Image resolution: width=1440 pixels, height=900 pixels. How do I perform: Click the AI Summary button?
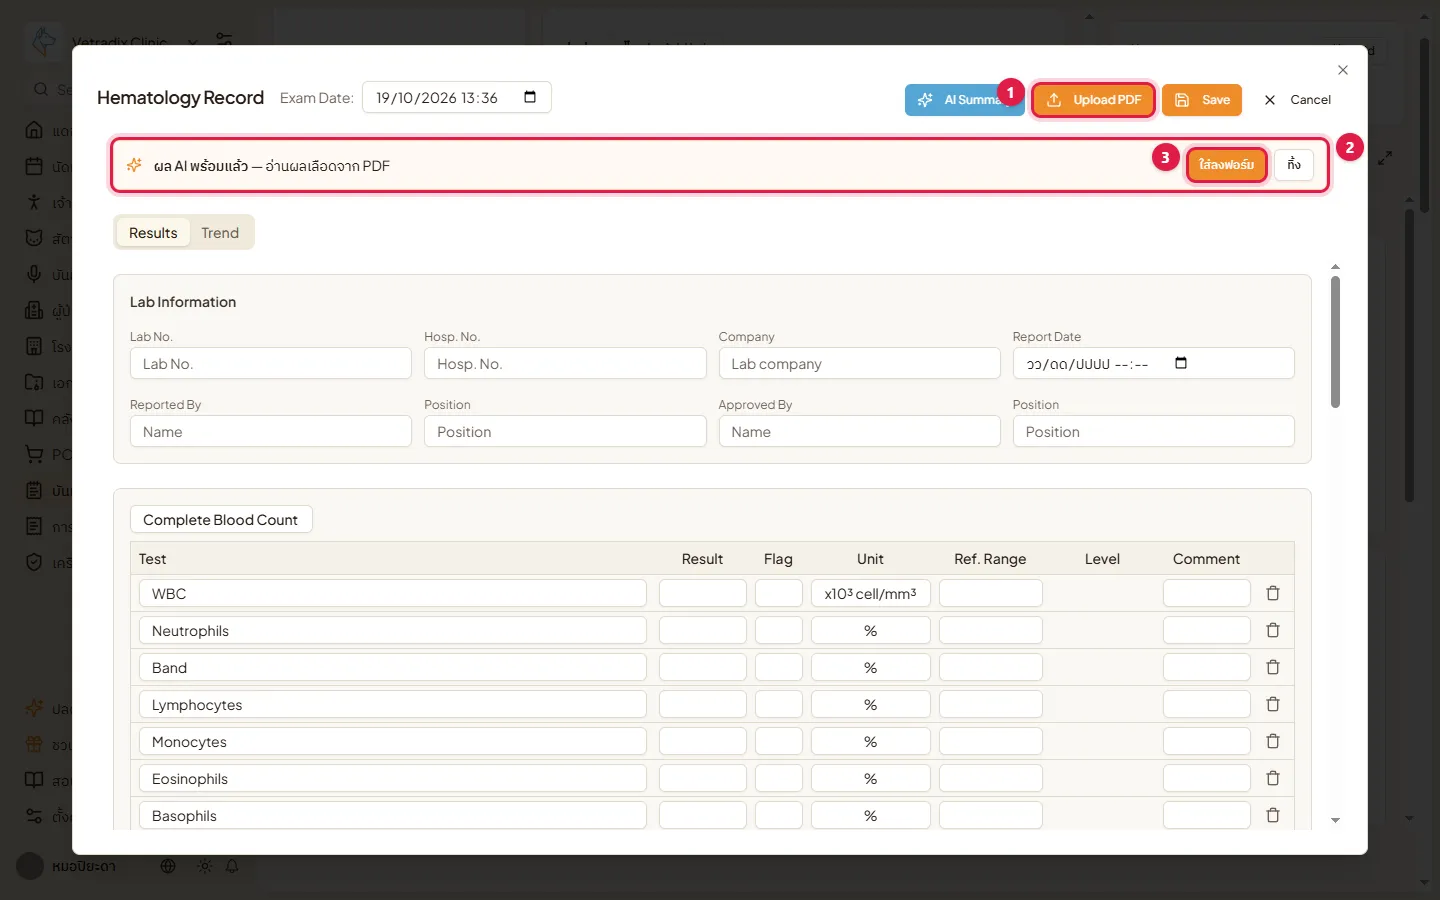pyautogui.click(x=964, y=100)
